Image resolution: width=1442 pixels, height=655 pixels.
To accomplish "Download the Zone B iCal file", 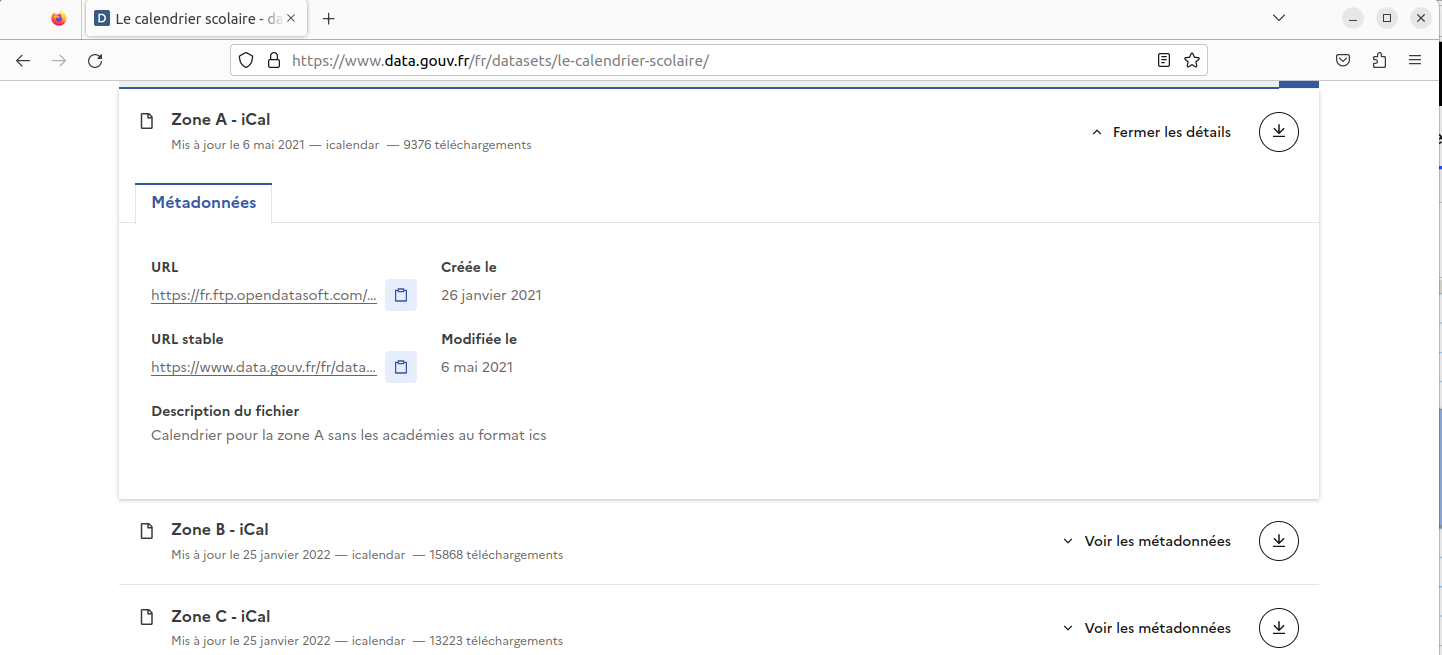I will (x=1278, y=540).
